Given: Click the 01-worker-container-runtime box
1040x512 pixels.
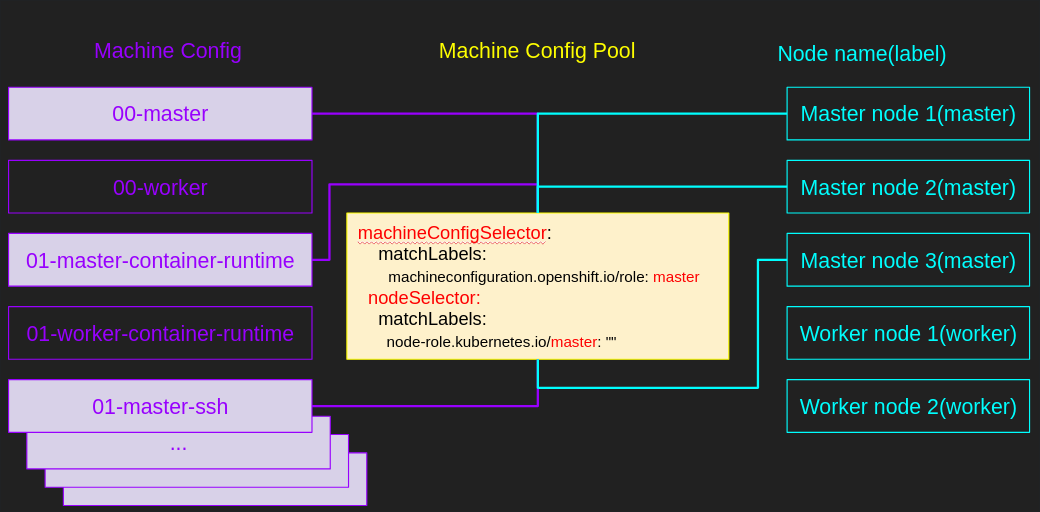Looking at the screenshot, I should (x=160, y=333).
